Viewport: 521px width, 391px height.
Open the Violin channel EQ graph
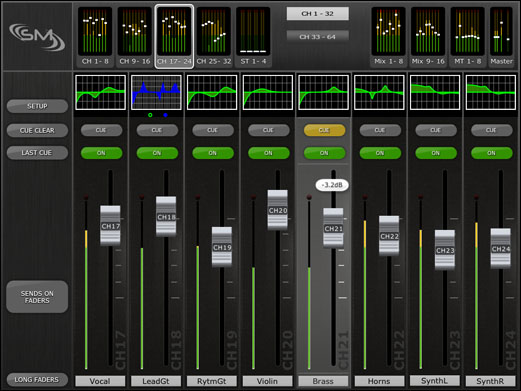tap(268, 92)
